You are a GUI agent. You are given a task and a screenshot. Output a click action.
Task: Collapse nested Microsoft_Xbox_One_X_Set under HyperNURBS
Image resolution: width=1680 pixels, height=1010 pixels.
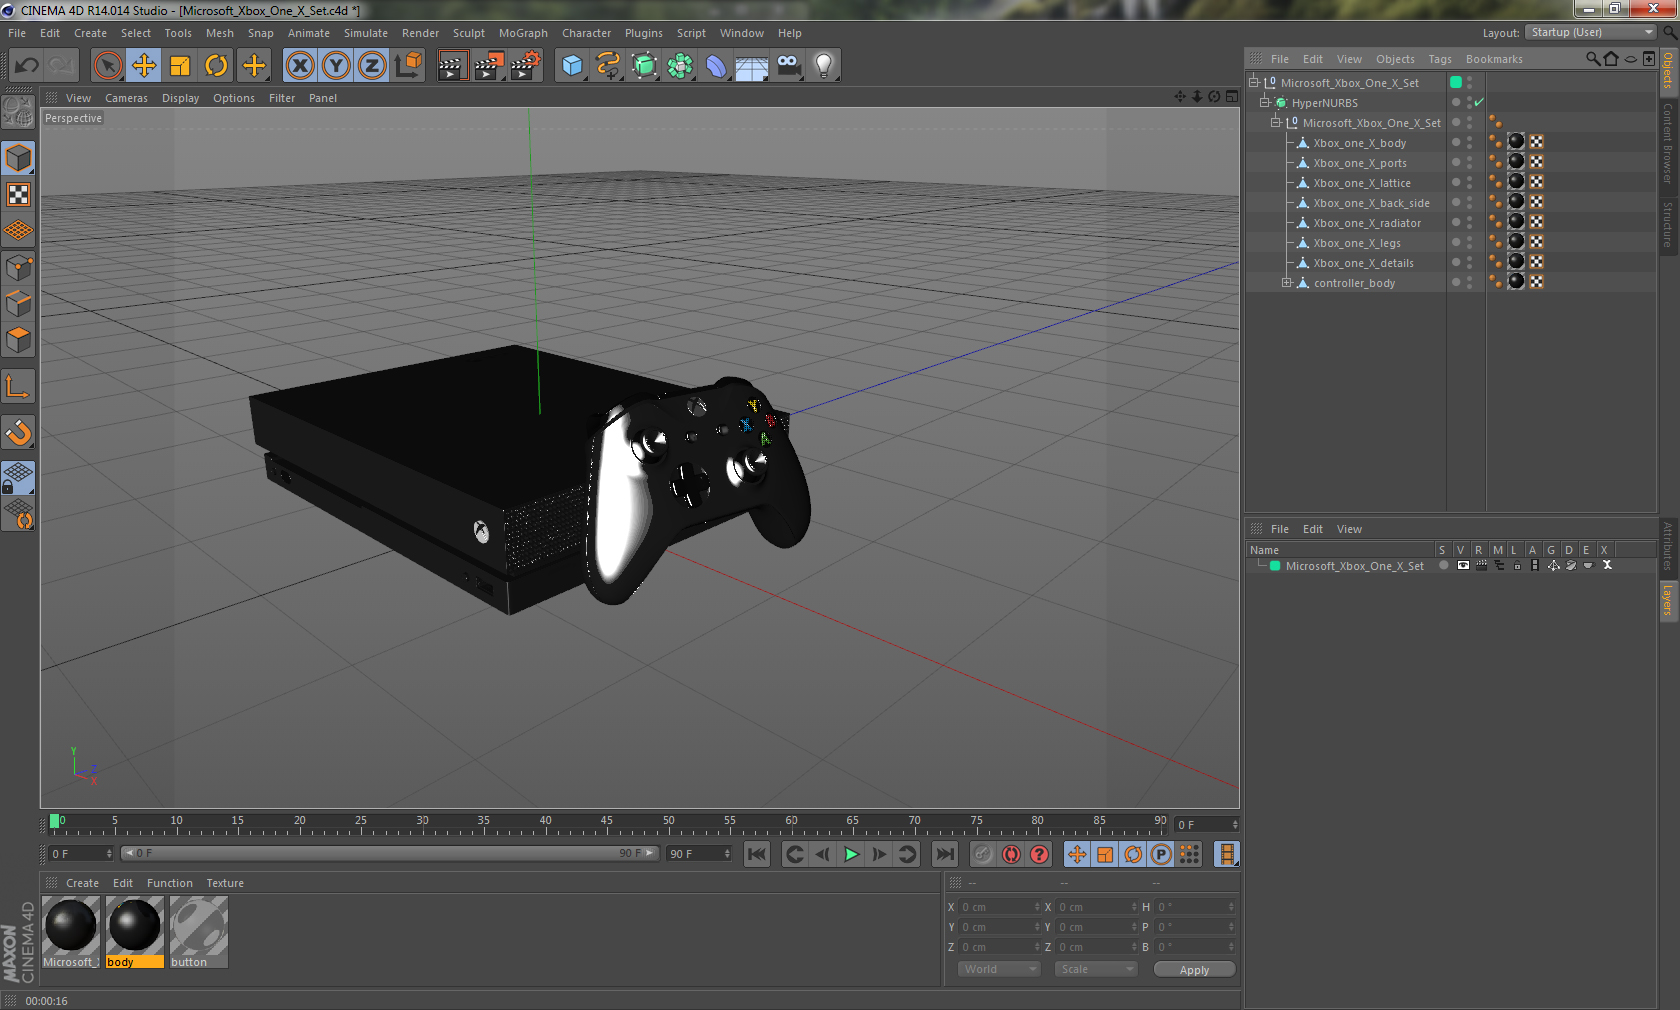[1275, 122]
